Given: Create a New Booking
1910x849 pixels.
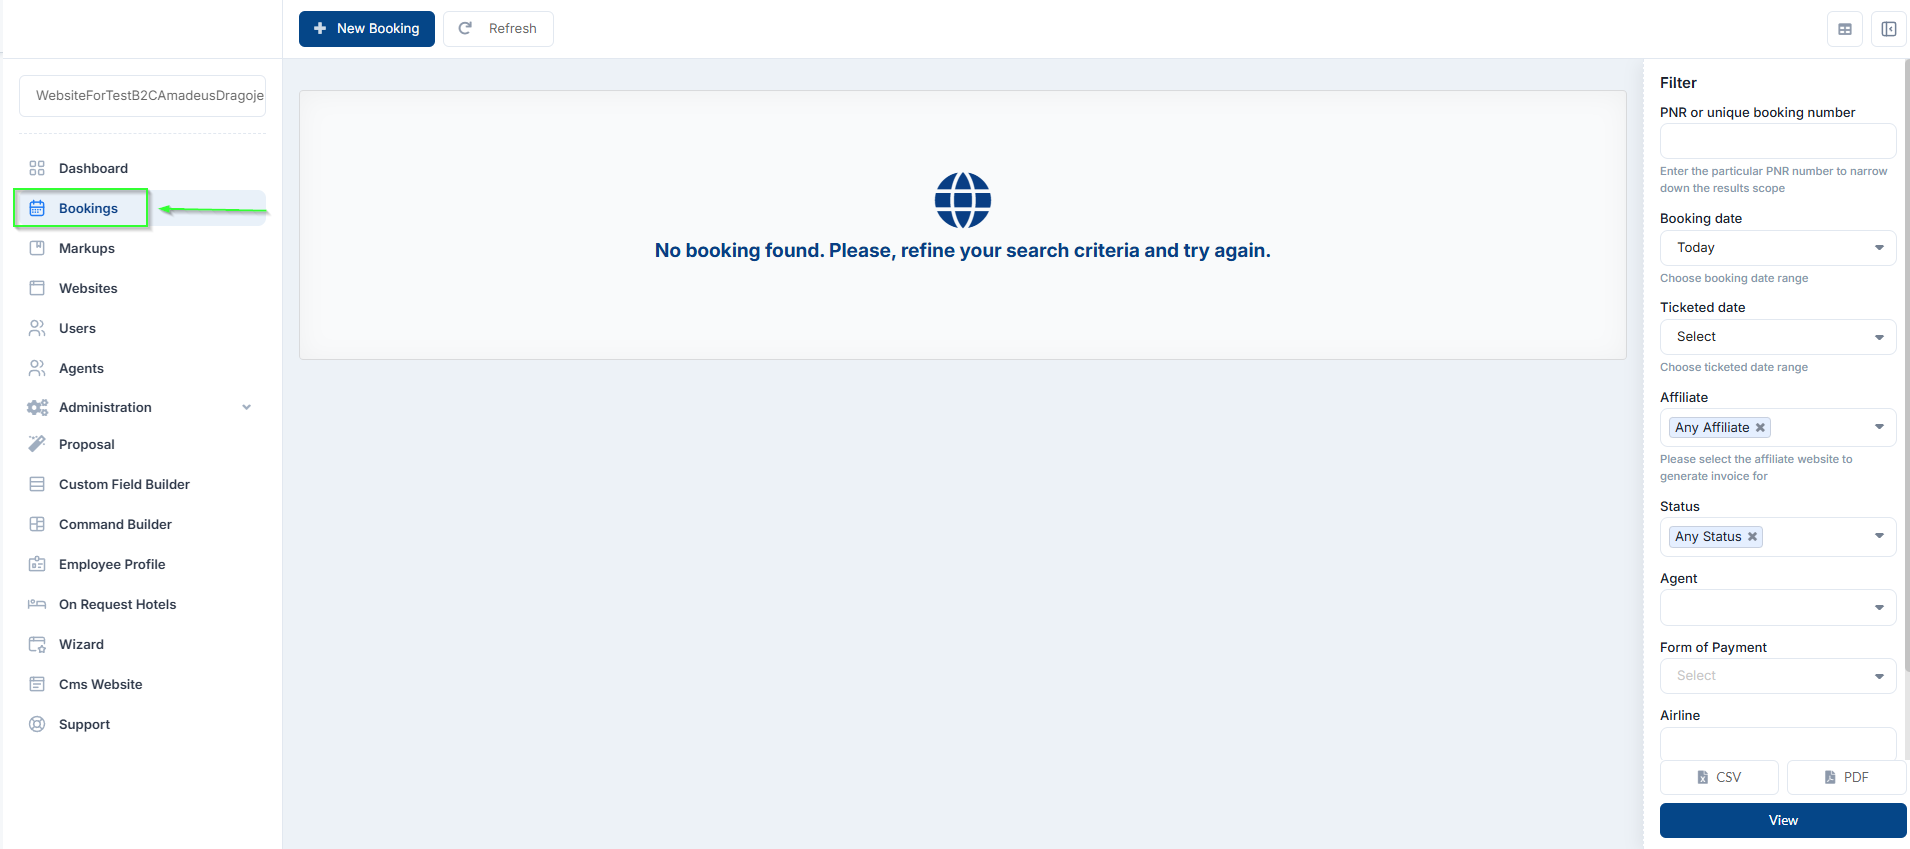Looking at the screenshot, I should pyautogui.click(x=367, y=29).
